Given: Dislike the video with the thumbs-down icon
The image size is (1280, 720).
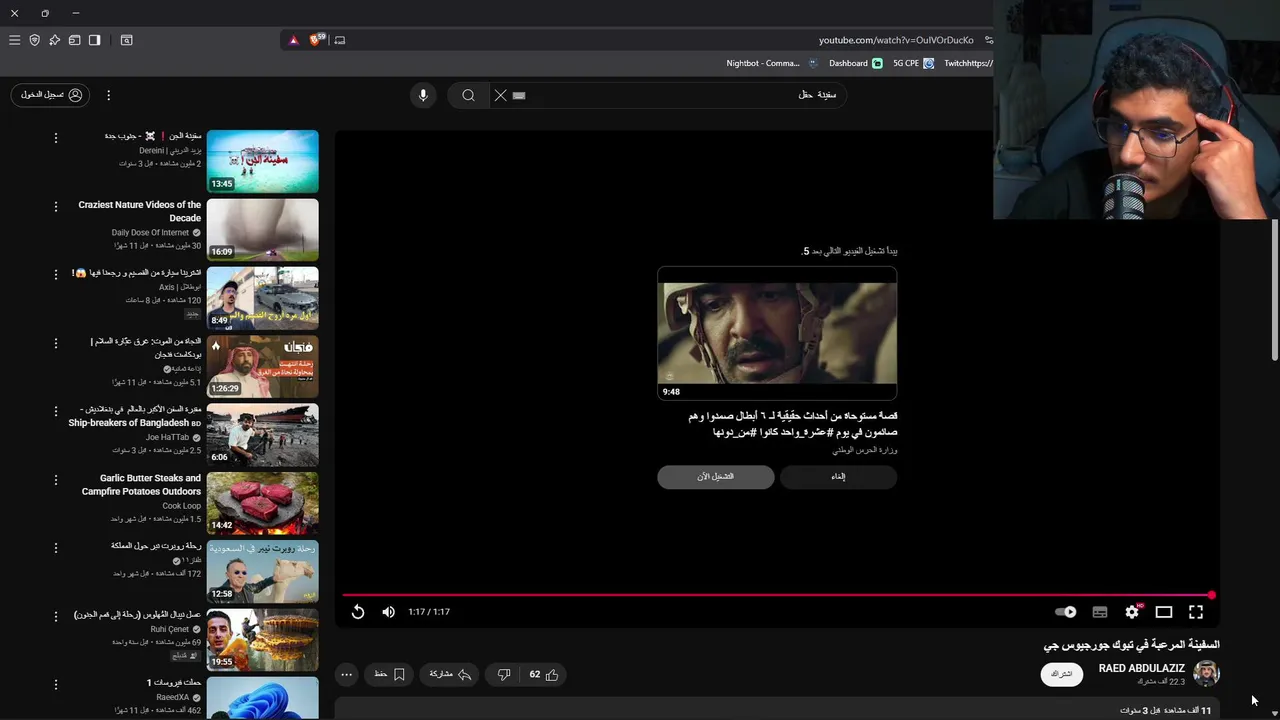Looking at the screenshot, I should pyautogui.click(x=504, y=675).
